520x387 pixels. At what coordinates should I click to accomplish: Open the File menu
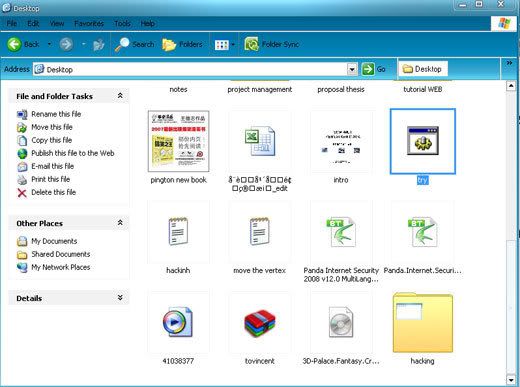[12, 24]
